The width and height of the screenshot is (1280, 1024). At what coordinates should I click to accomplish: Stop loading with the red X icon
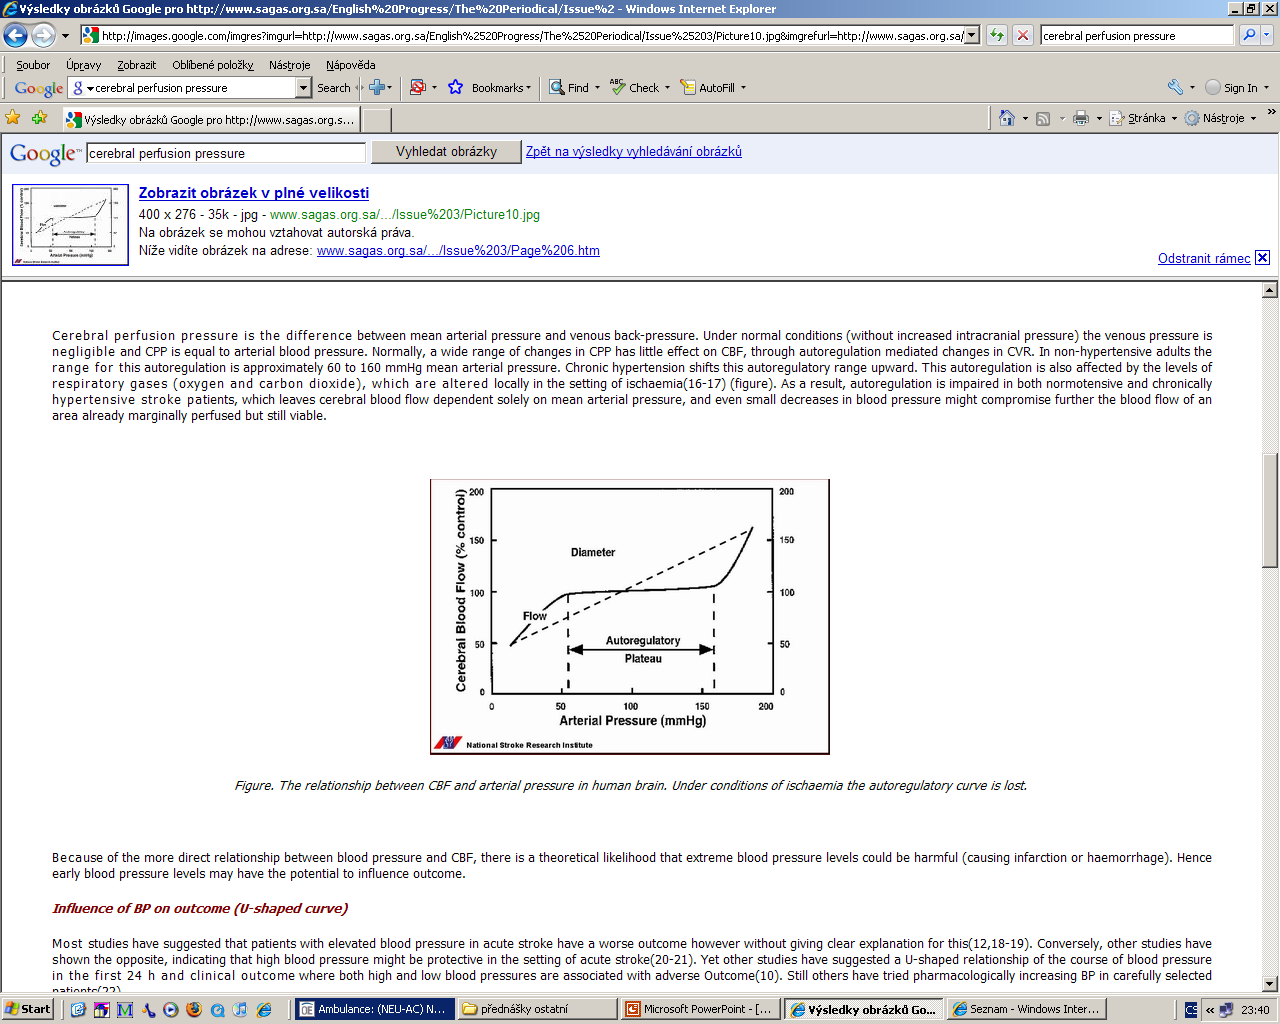[x=1023, y=35]
